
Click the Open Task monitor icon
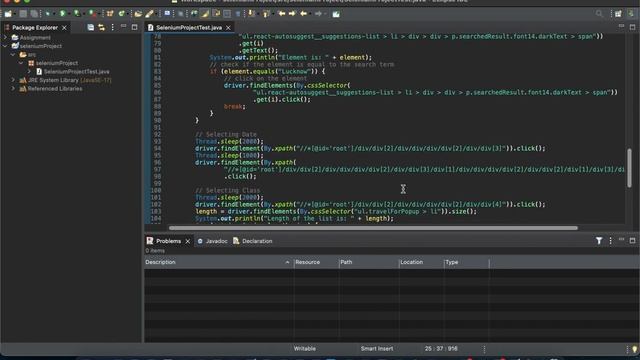pos(167,14)
